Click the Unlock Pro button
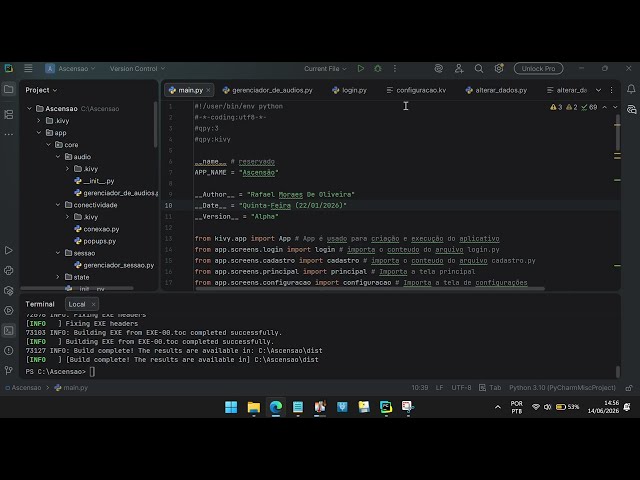Image resolution: width=640 pixels, height=480 pixels. coord(538,69)
